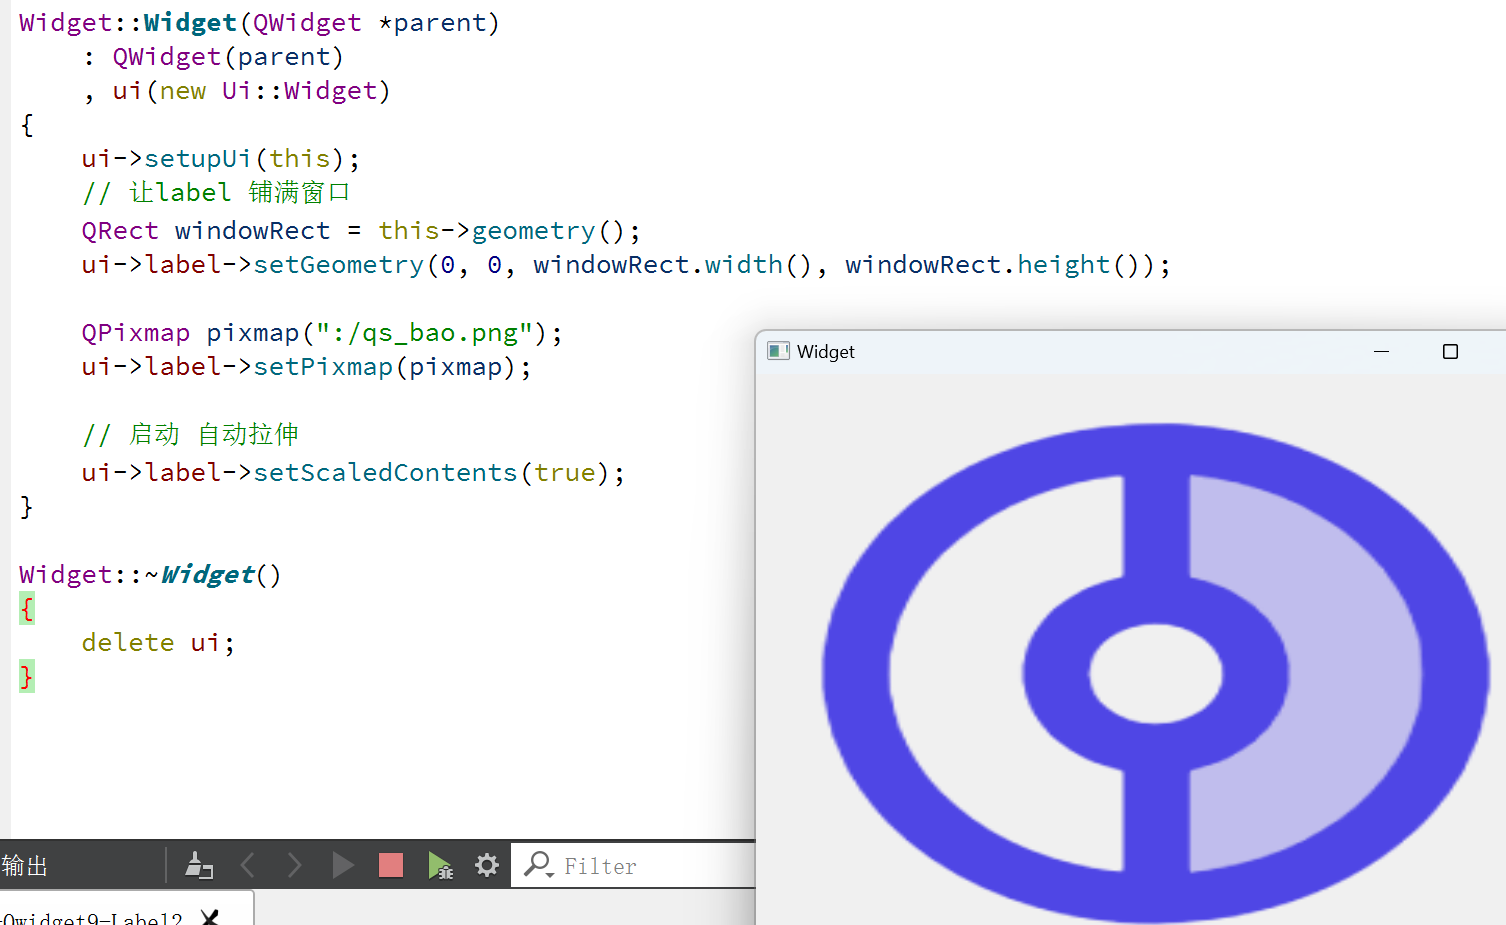This screenshot has height=925, width=1506.
Task: Click the blue ring image in Widget window
Action: (x=1156, y=672)
